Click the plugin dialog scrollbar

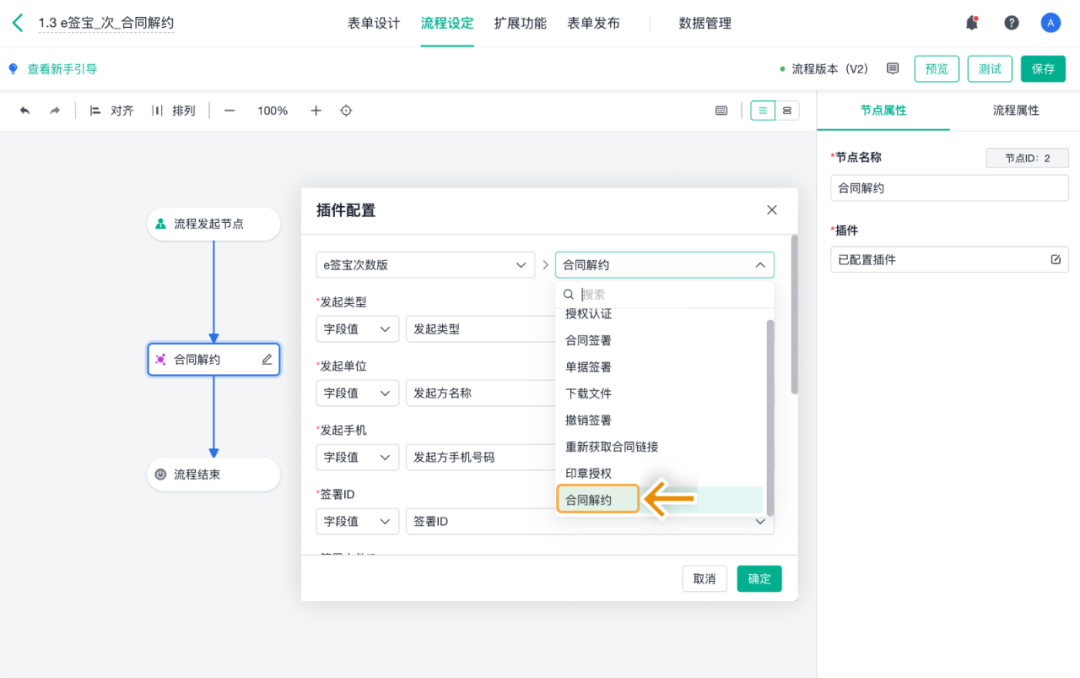794,314
